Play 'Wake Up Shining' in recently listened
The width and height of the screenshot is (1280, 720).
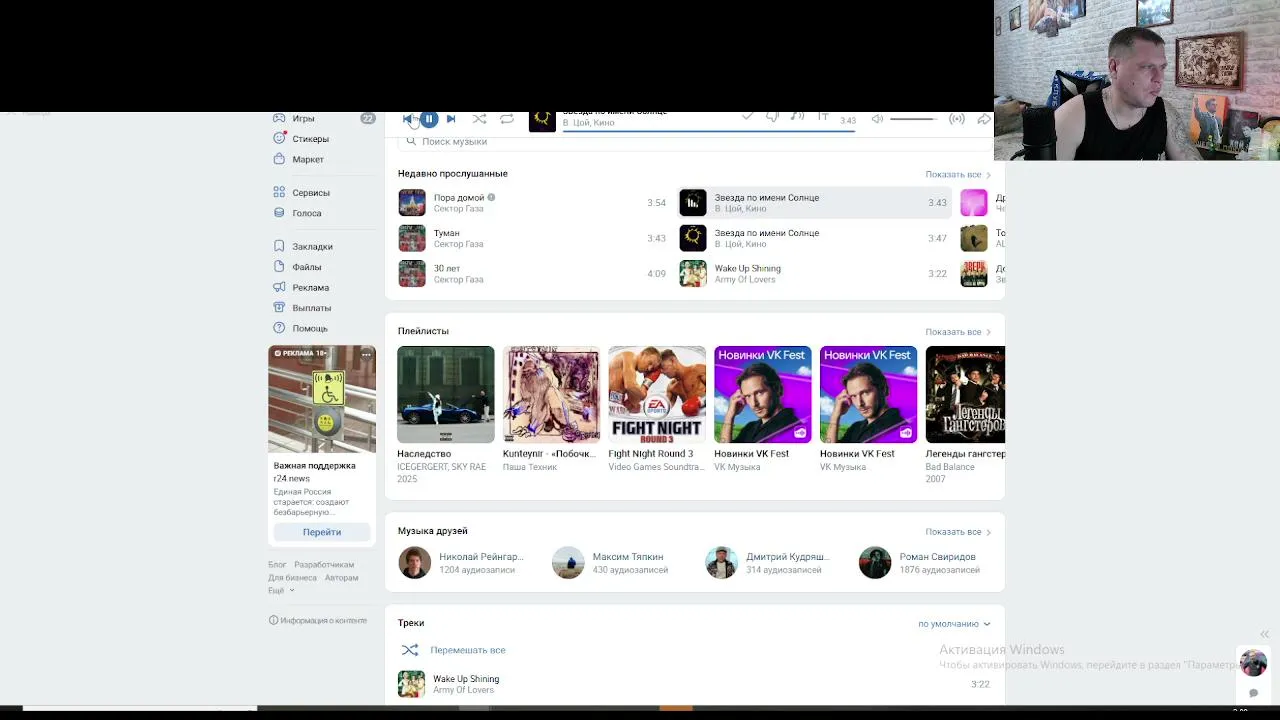[813, 274]
